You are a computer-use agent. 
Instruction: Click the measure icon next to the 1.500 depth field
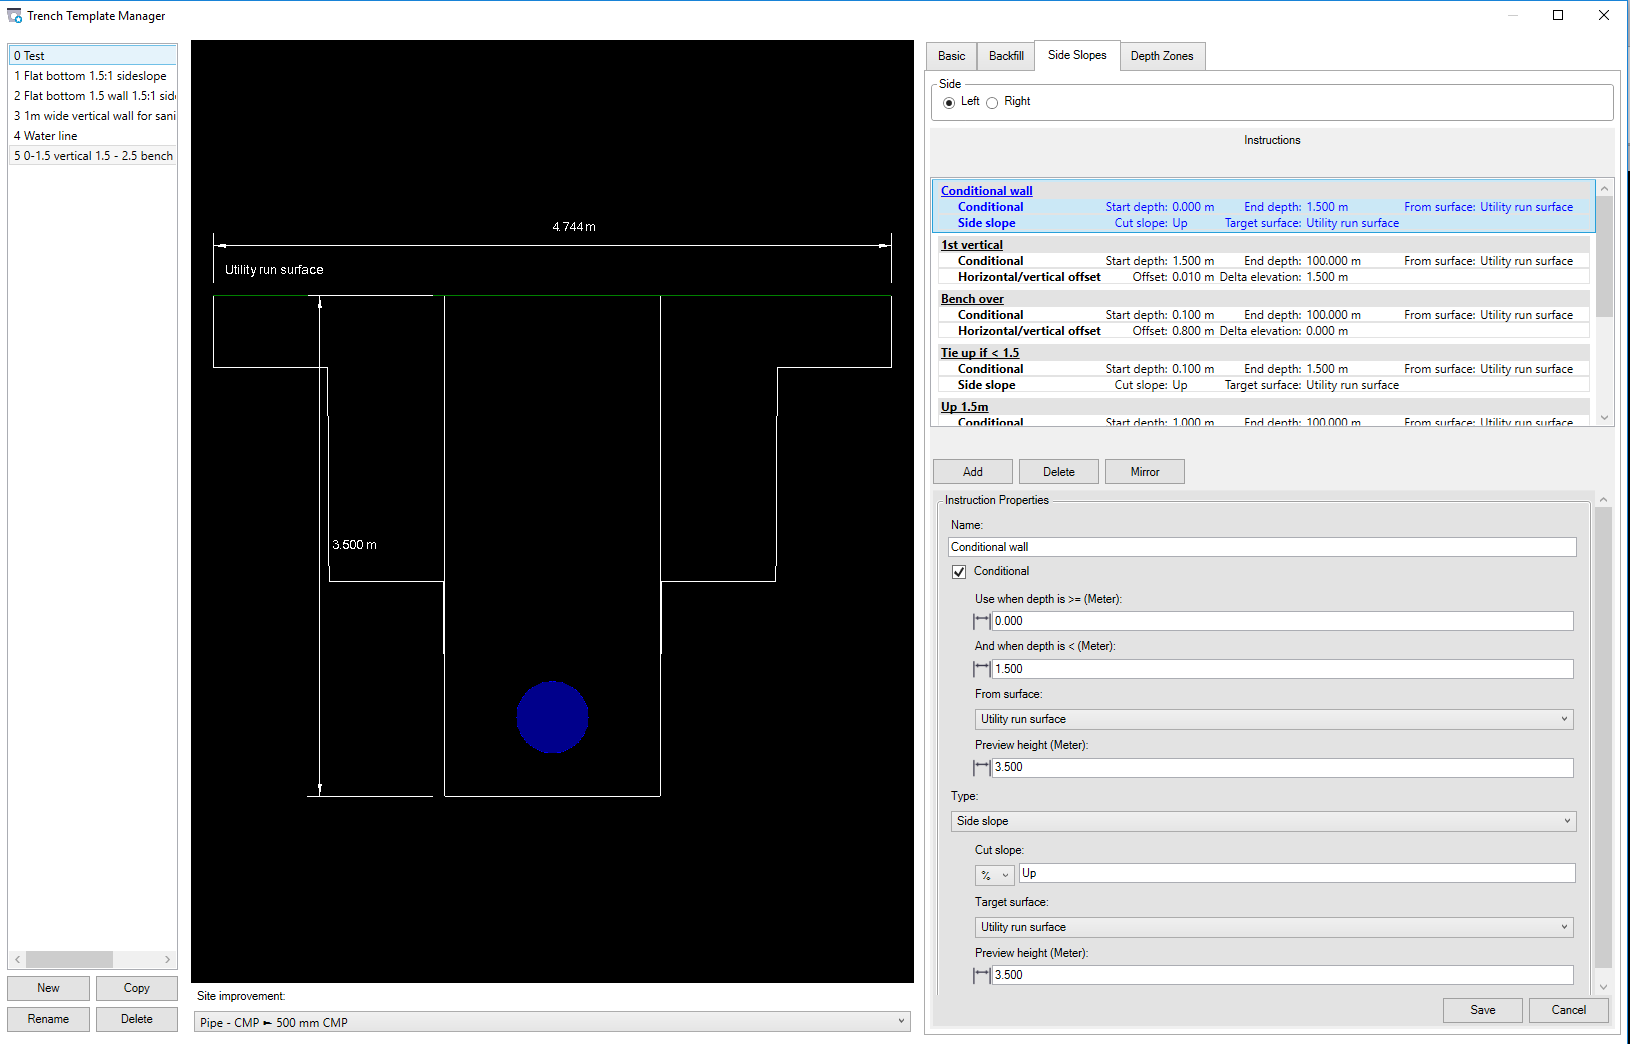[x=981, y=668]
